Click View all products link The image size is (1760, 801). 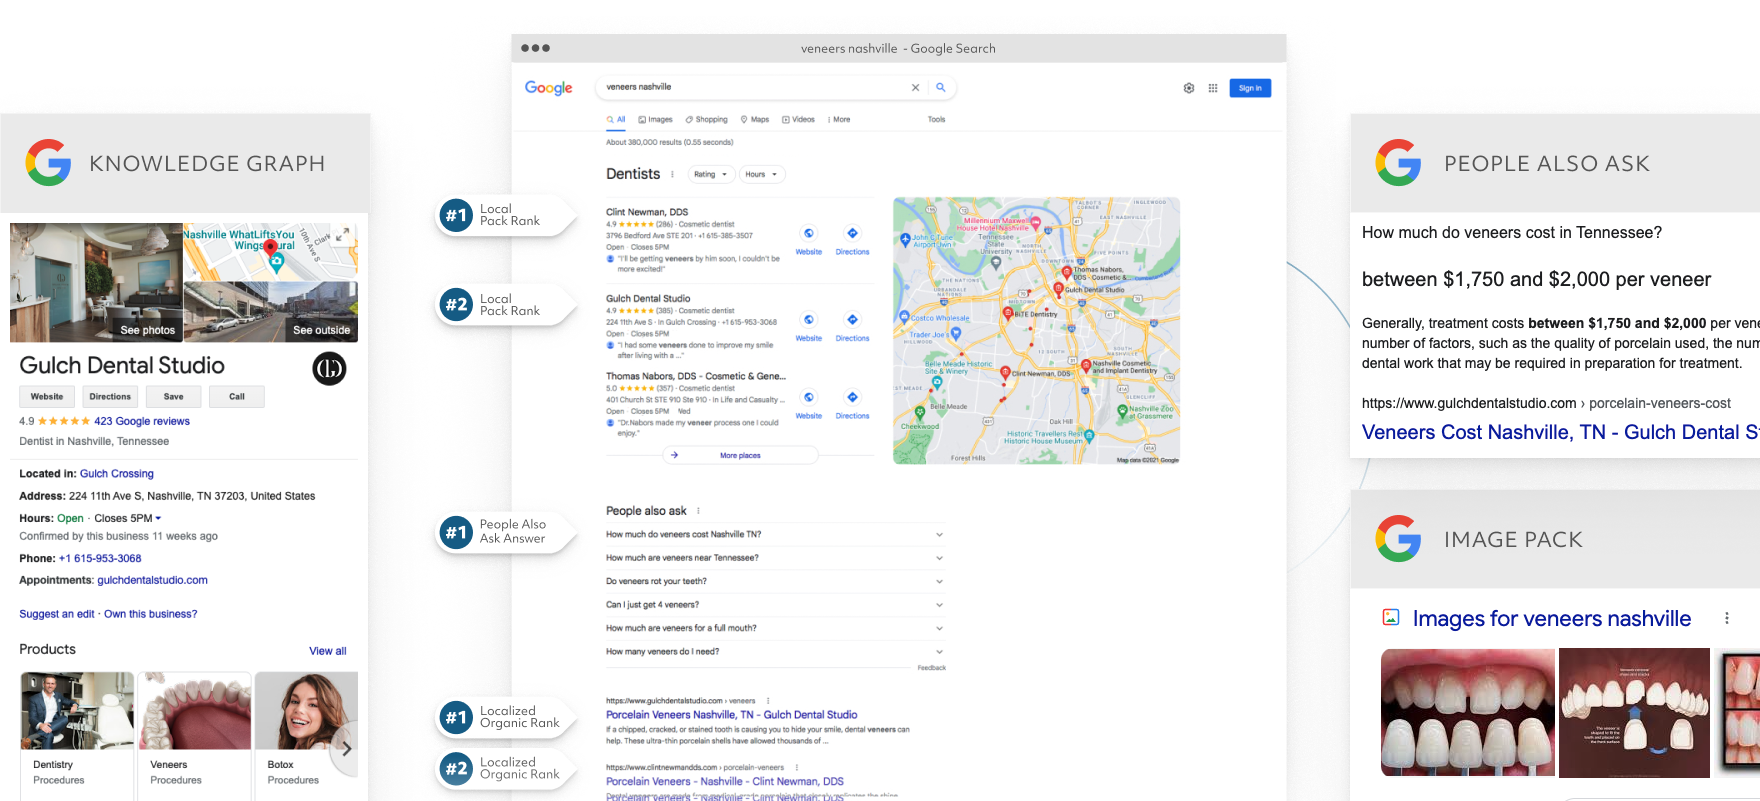click(x=328, y=651)
